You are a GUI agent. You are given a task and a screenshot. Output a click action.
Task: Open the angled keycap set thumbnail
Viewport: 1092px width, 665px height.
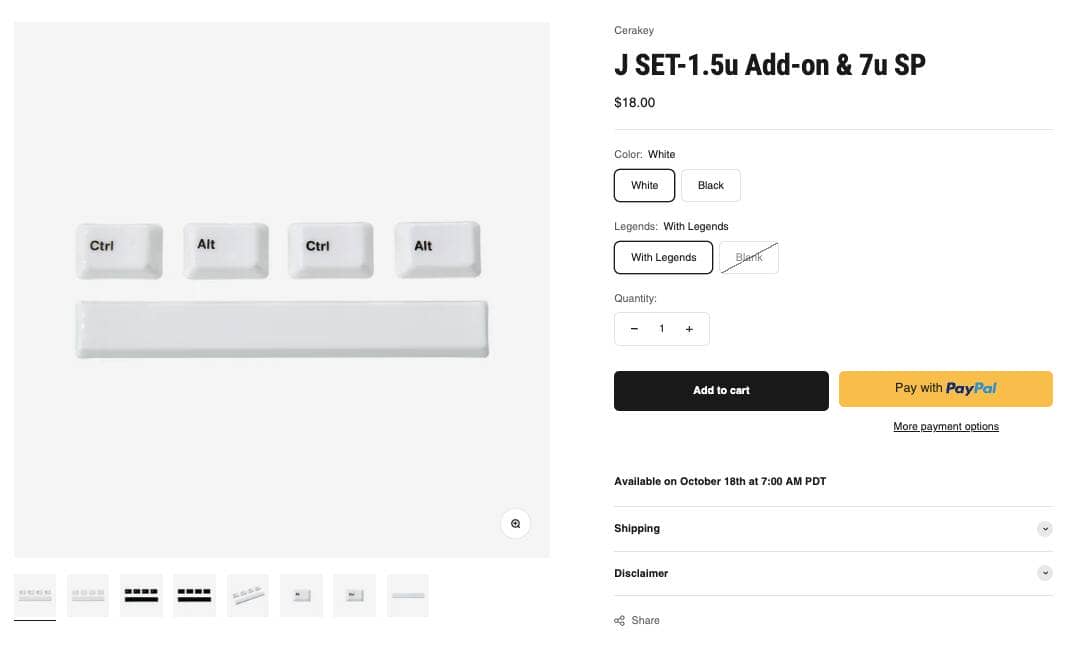click(247, 595)
